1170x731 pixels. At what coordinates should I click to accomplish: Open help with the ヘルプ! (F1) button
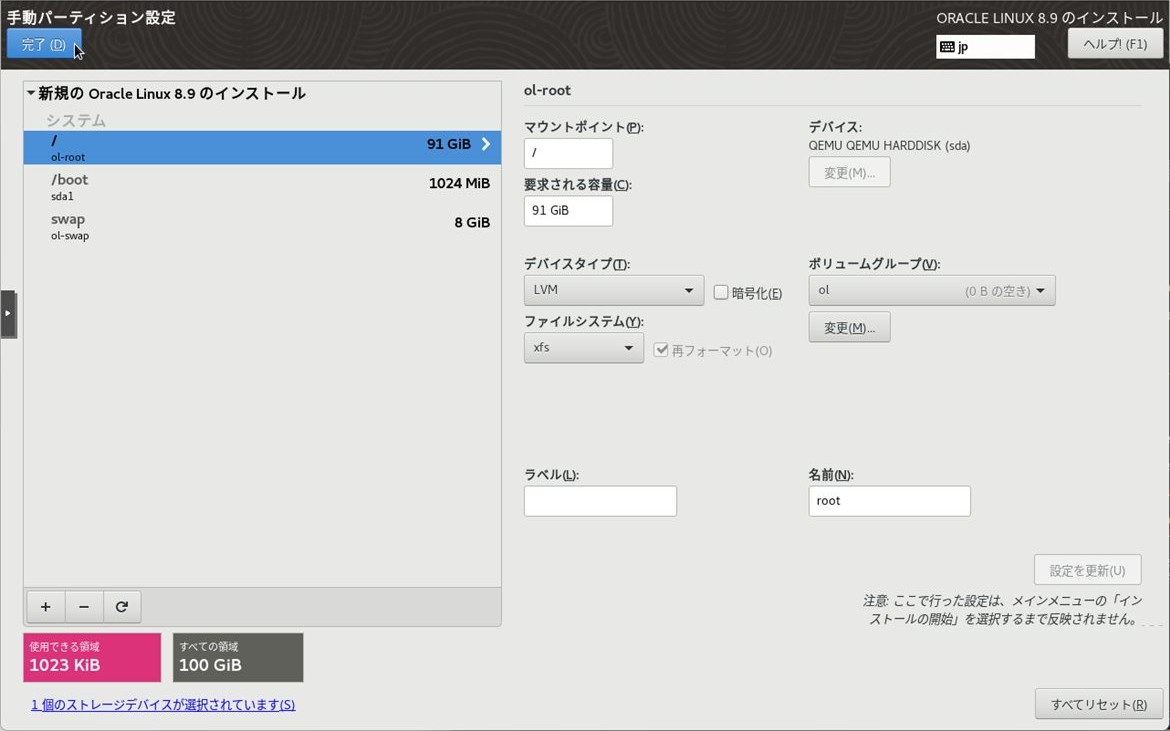point(1115,44)
